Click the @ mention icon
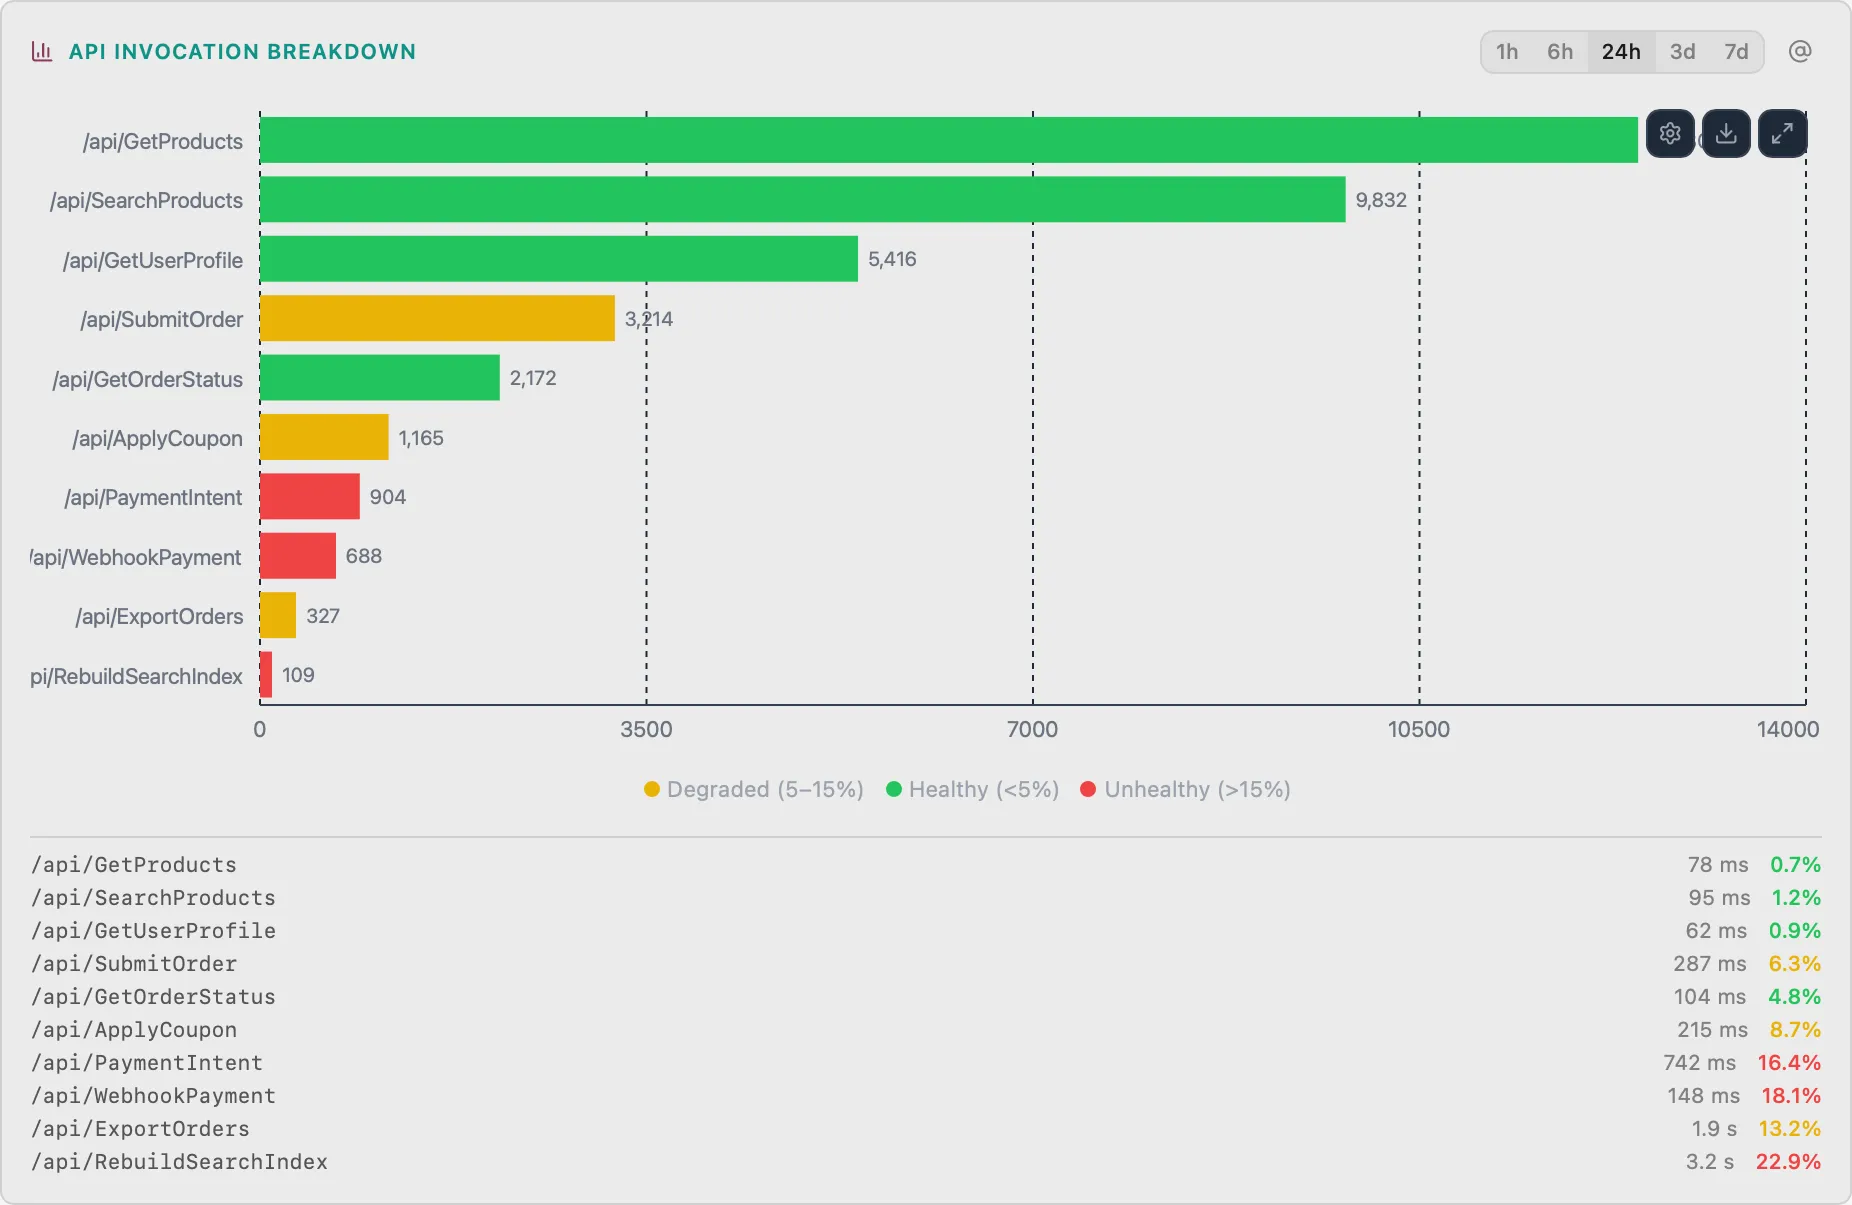Screen dimensions: 1852x1205 coord(1800,52)
